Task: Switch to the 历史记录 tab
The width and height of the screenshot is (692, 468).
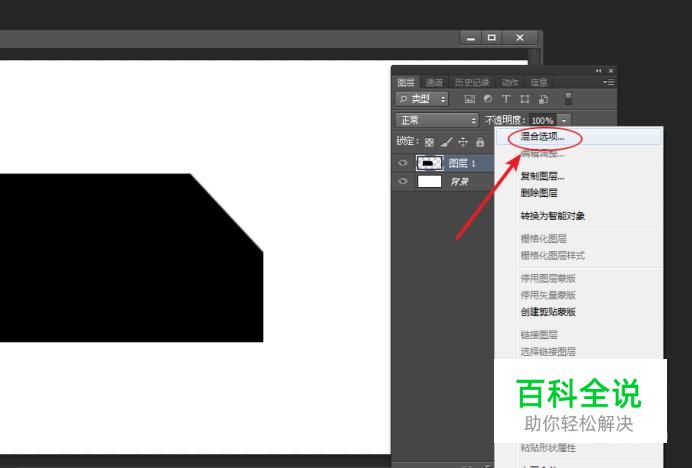Action: [x=472, y=83]
